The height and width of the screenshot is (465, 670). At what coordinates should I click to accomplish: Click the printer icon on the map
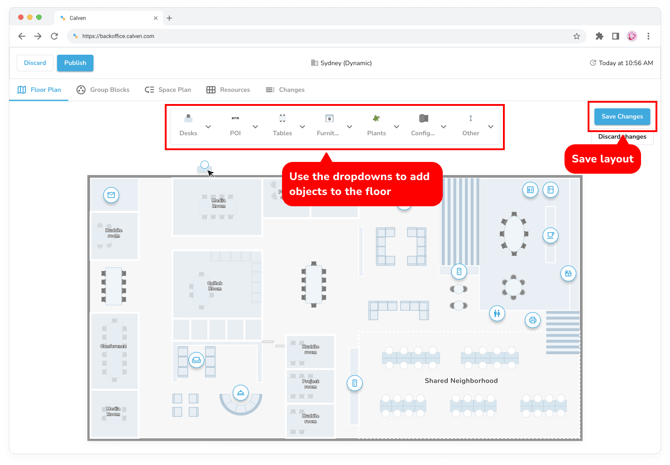532,321
